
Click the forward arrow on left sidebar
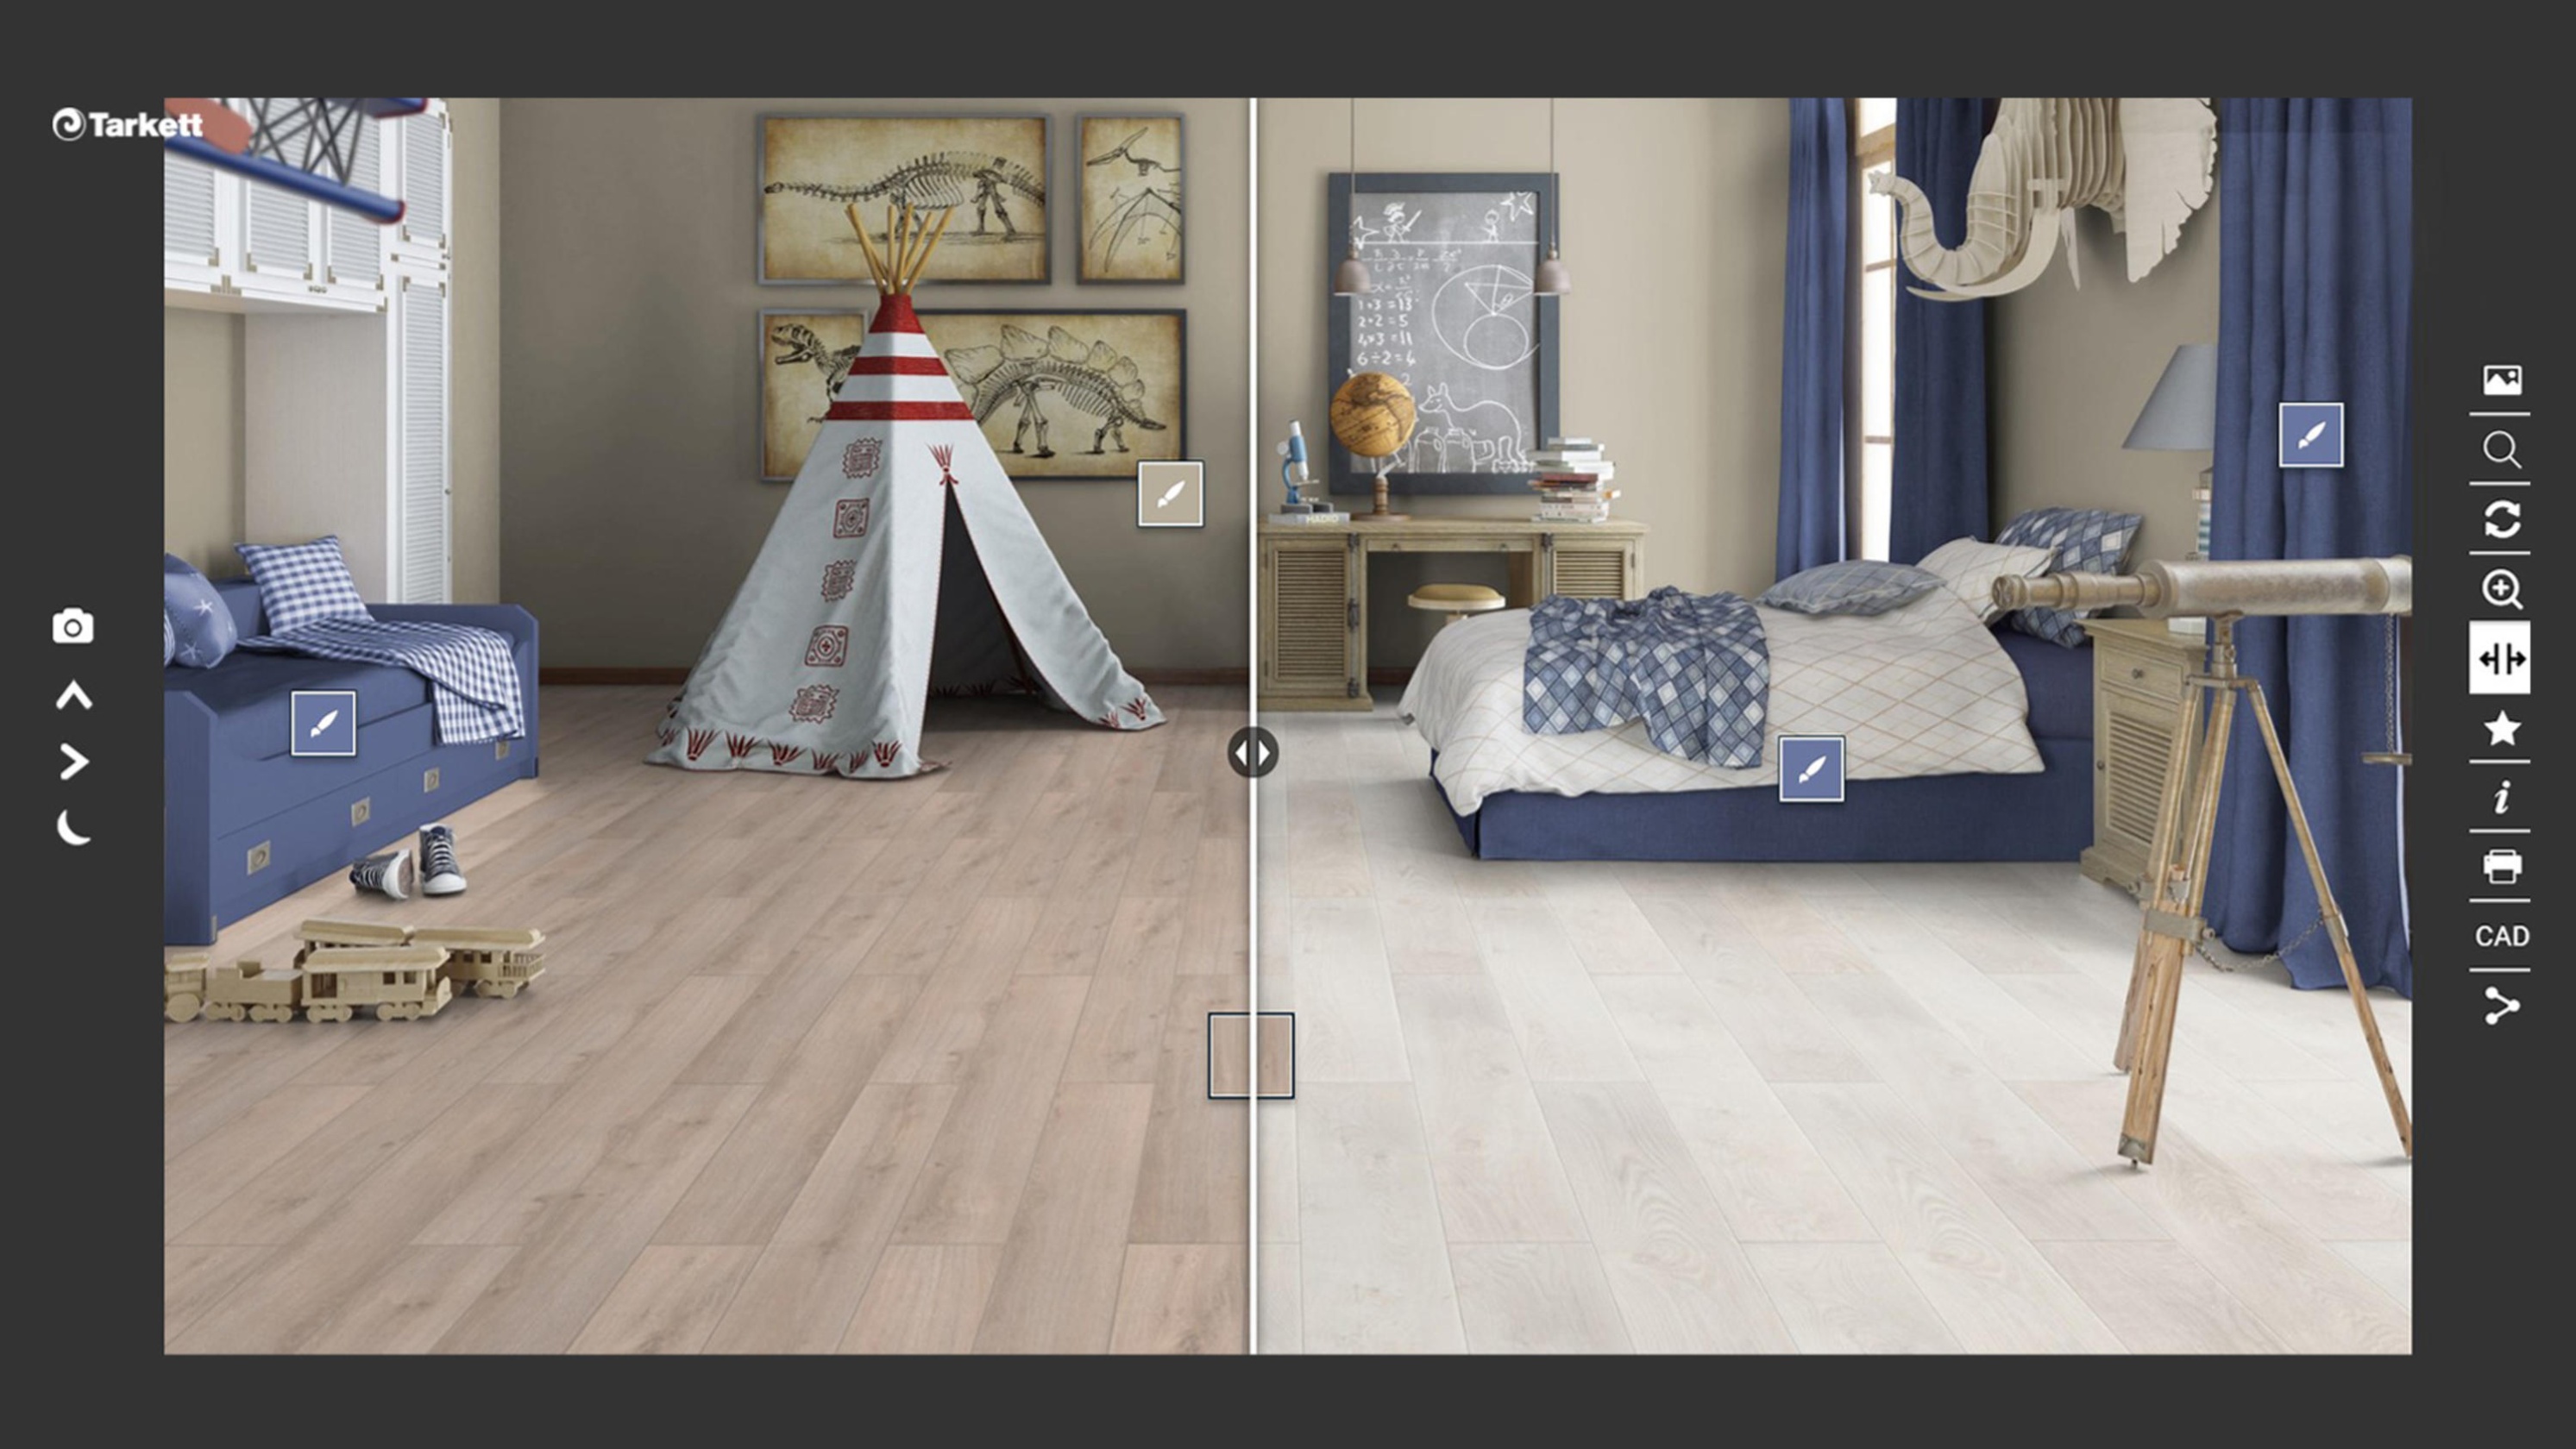click(x=71, y=759)
